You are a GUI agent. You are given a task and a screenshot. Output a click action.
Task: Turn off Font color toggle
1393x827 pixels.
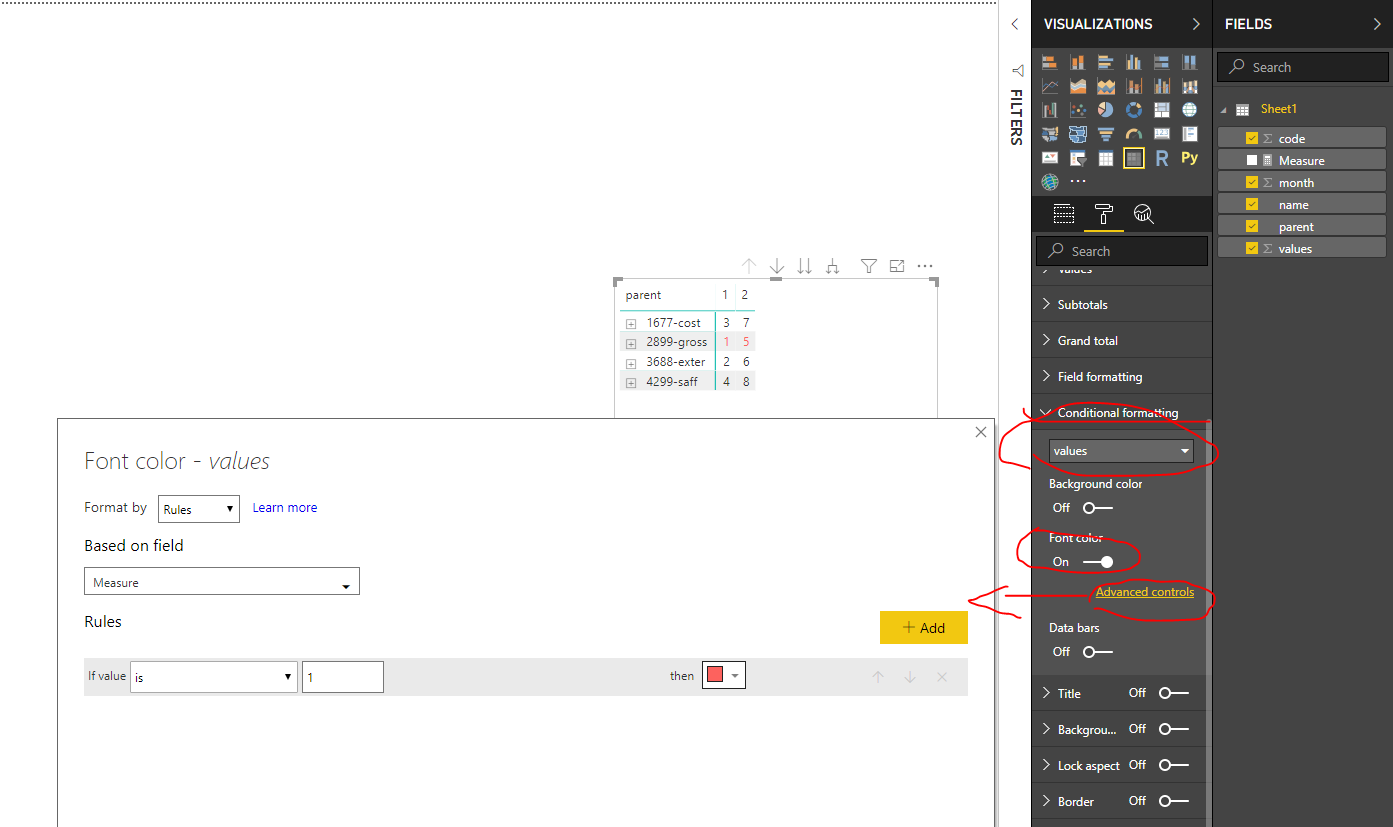coord(1098,562)
